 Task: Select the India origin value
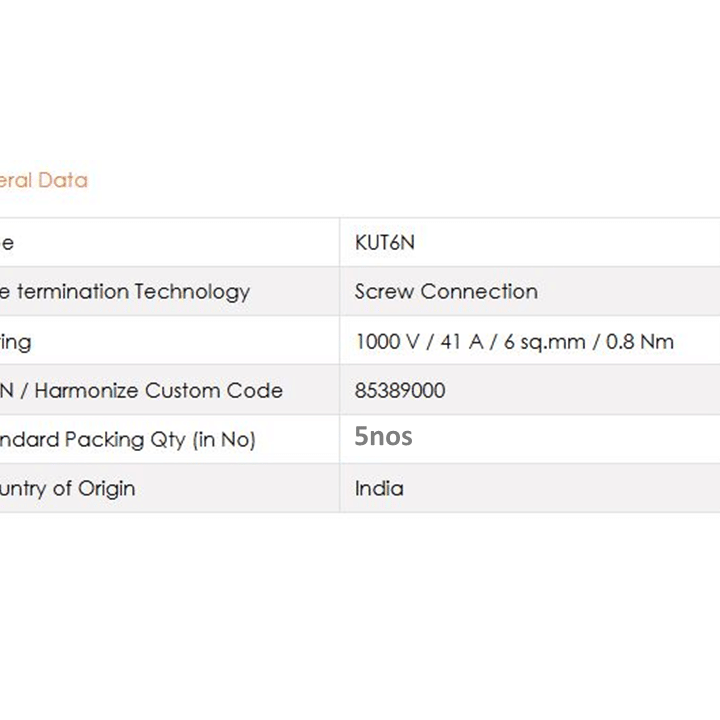(x=379, y=488)
